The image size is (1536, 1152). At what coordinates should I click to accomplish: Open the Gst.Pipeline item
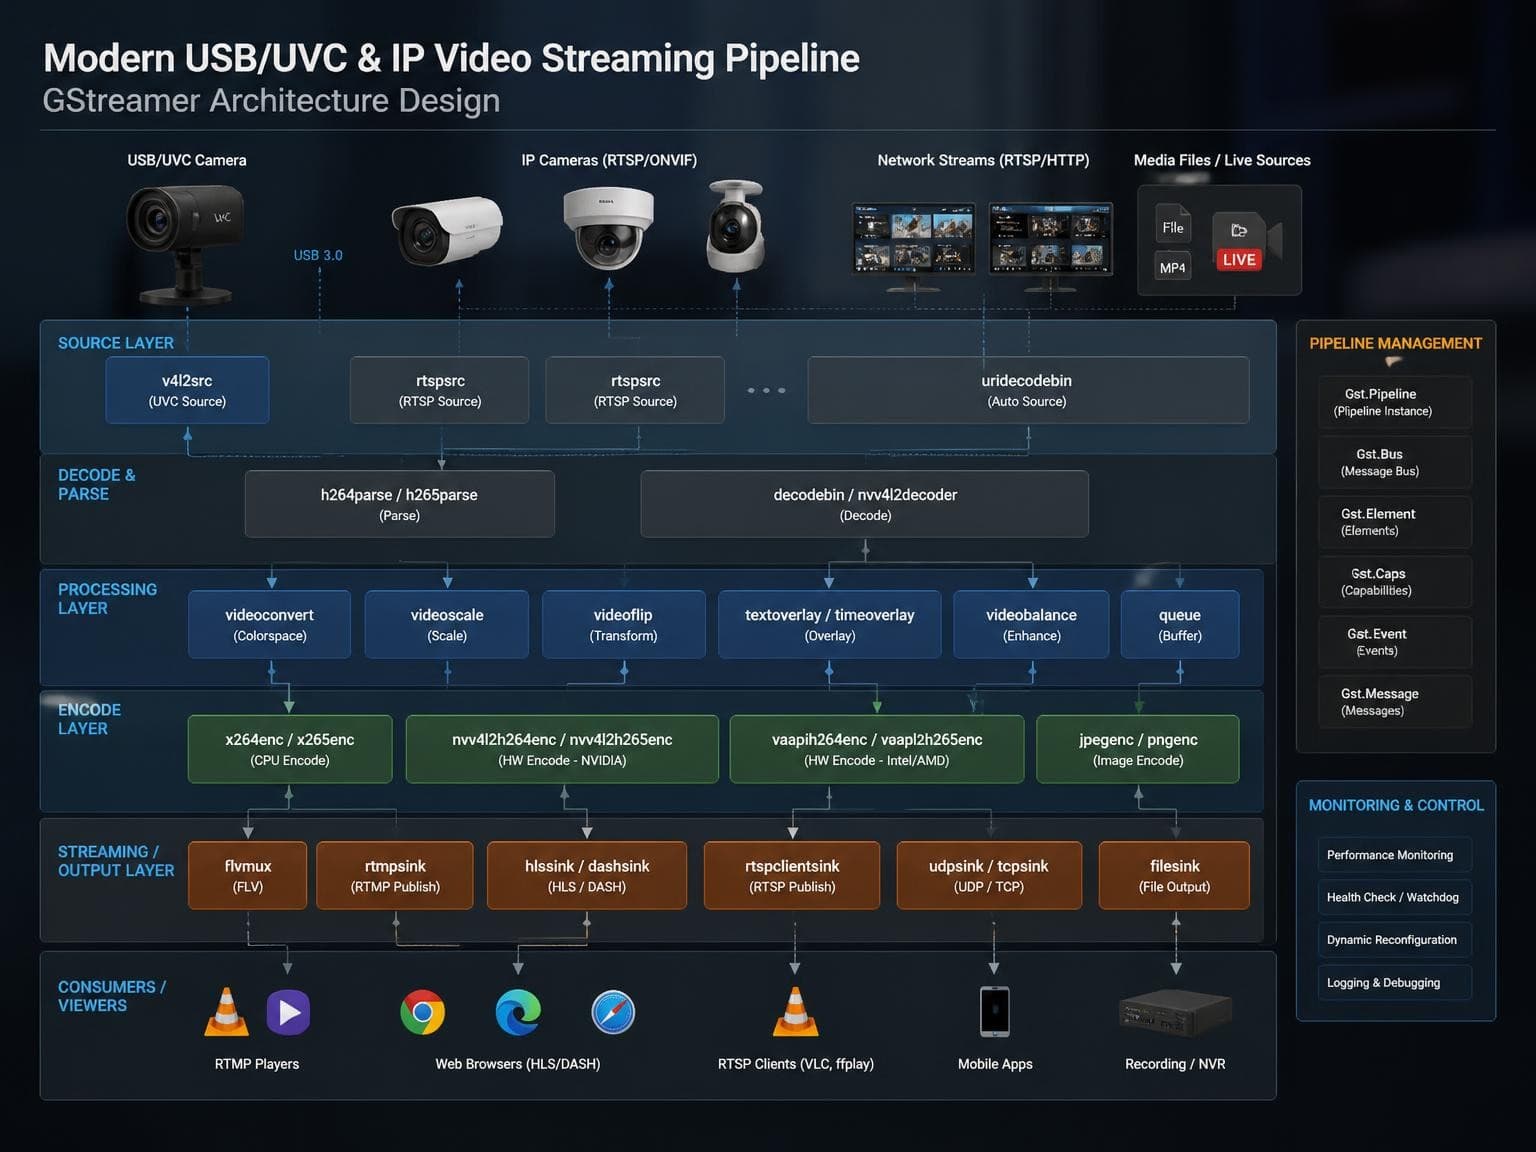(1394, 402)
